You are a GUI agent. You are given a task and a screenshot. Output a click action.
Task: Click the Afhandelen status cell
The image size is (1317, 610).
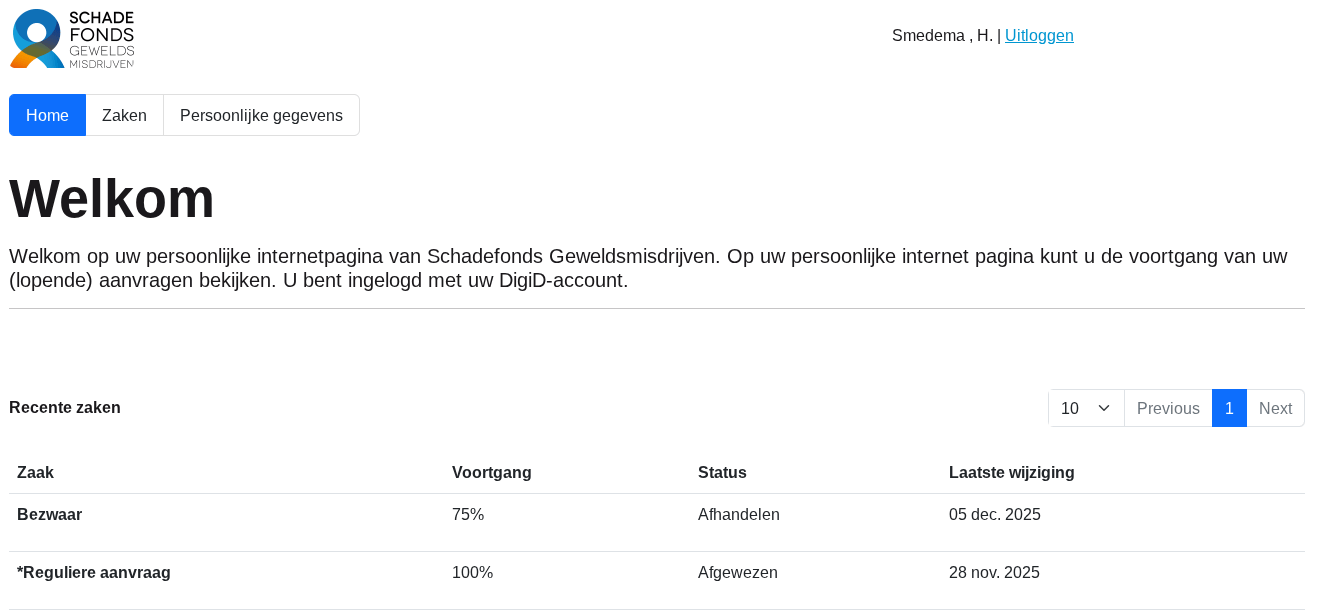tap(738, 515)
